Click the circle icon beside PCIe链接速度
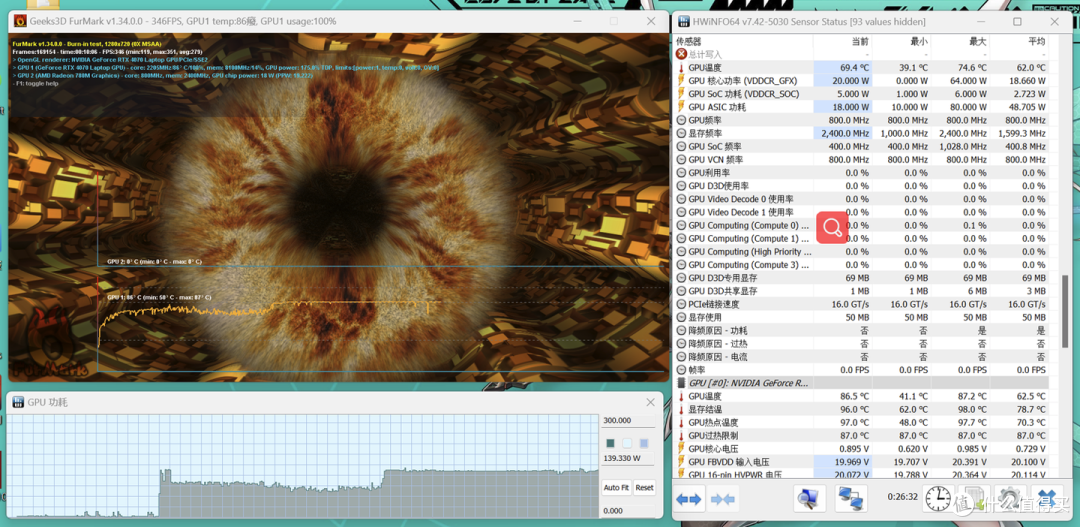 pos(682,304)
